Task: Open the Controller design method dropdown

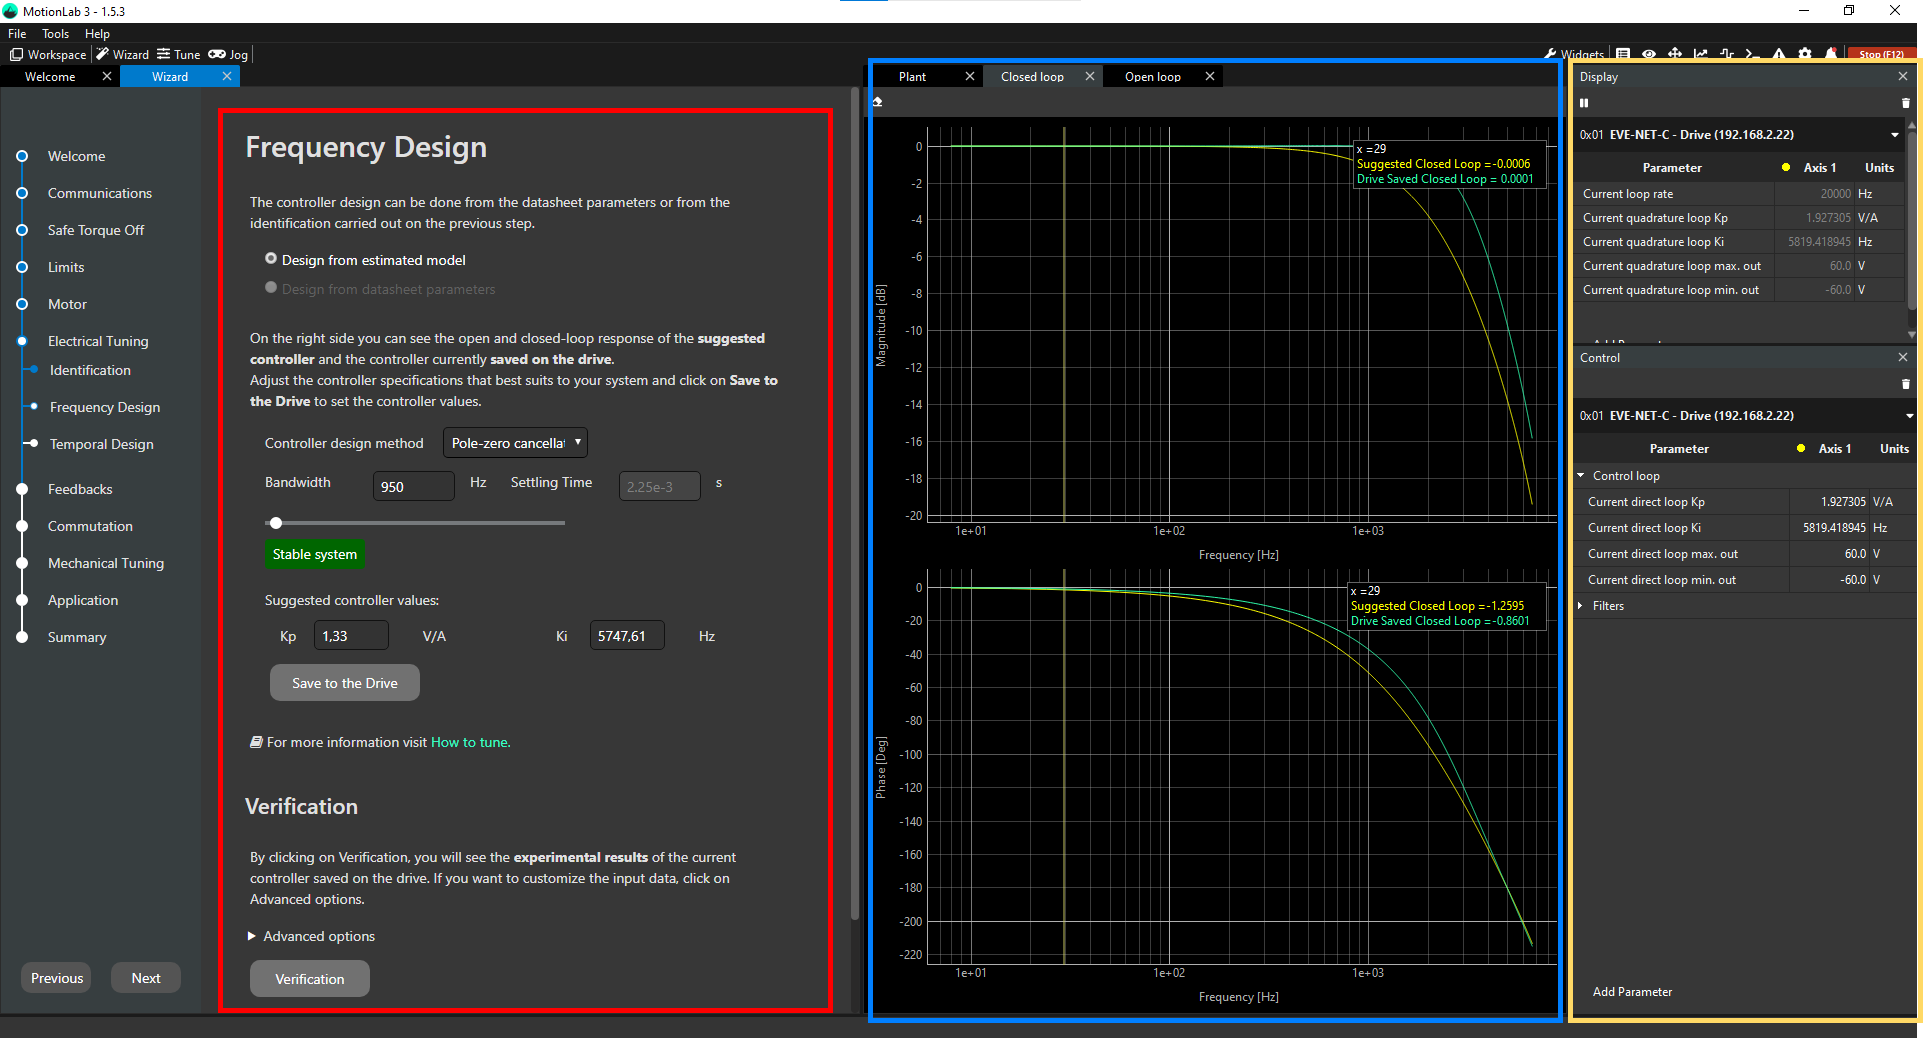Action: click(x=515, y=443)
